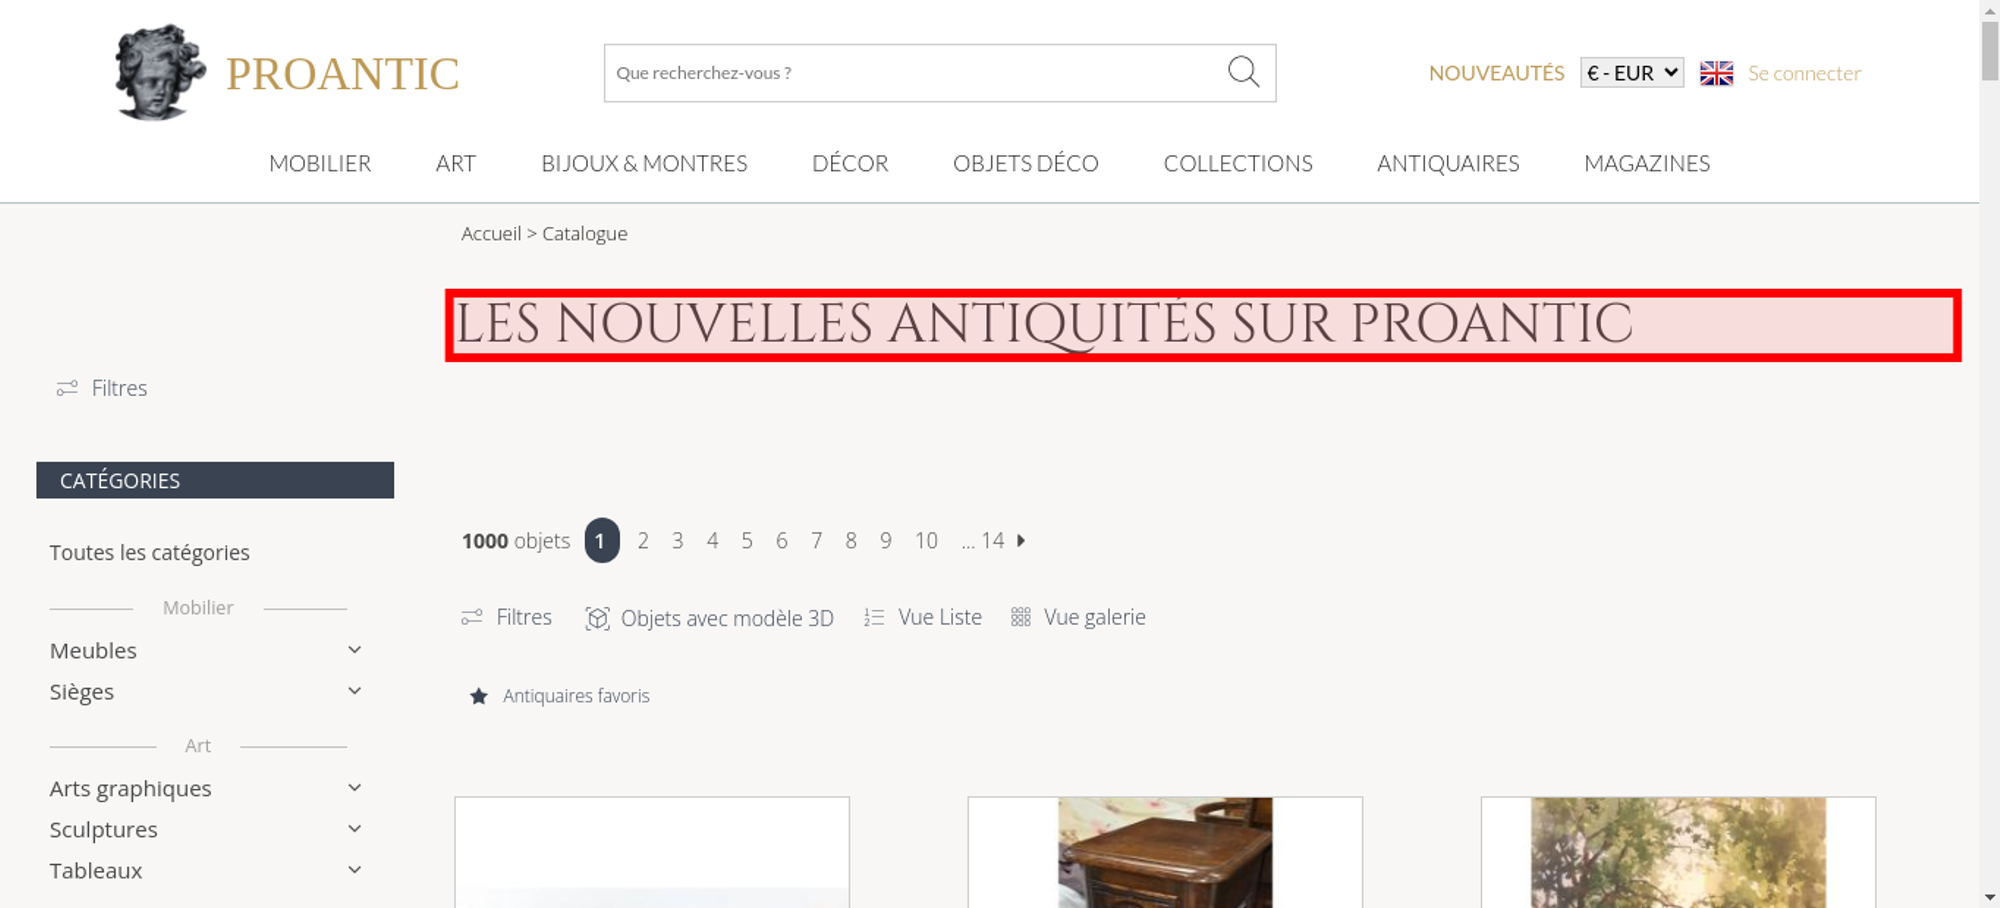Switch language via the UK flag icon
Image resolution: width=2000 pixels, height=908 pixels.
click(x=1716, y=73)
